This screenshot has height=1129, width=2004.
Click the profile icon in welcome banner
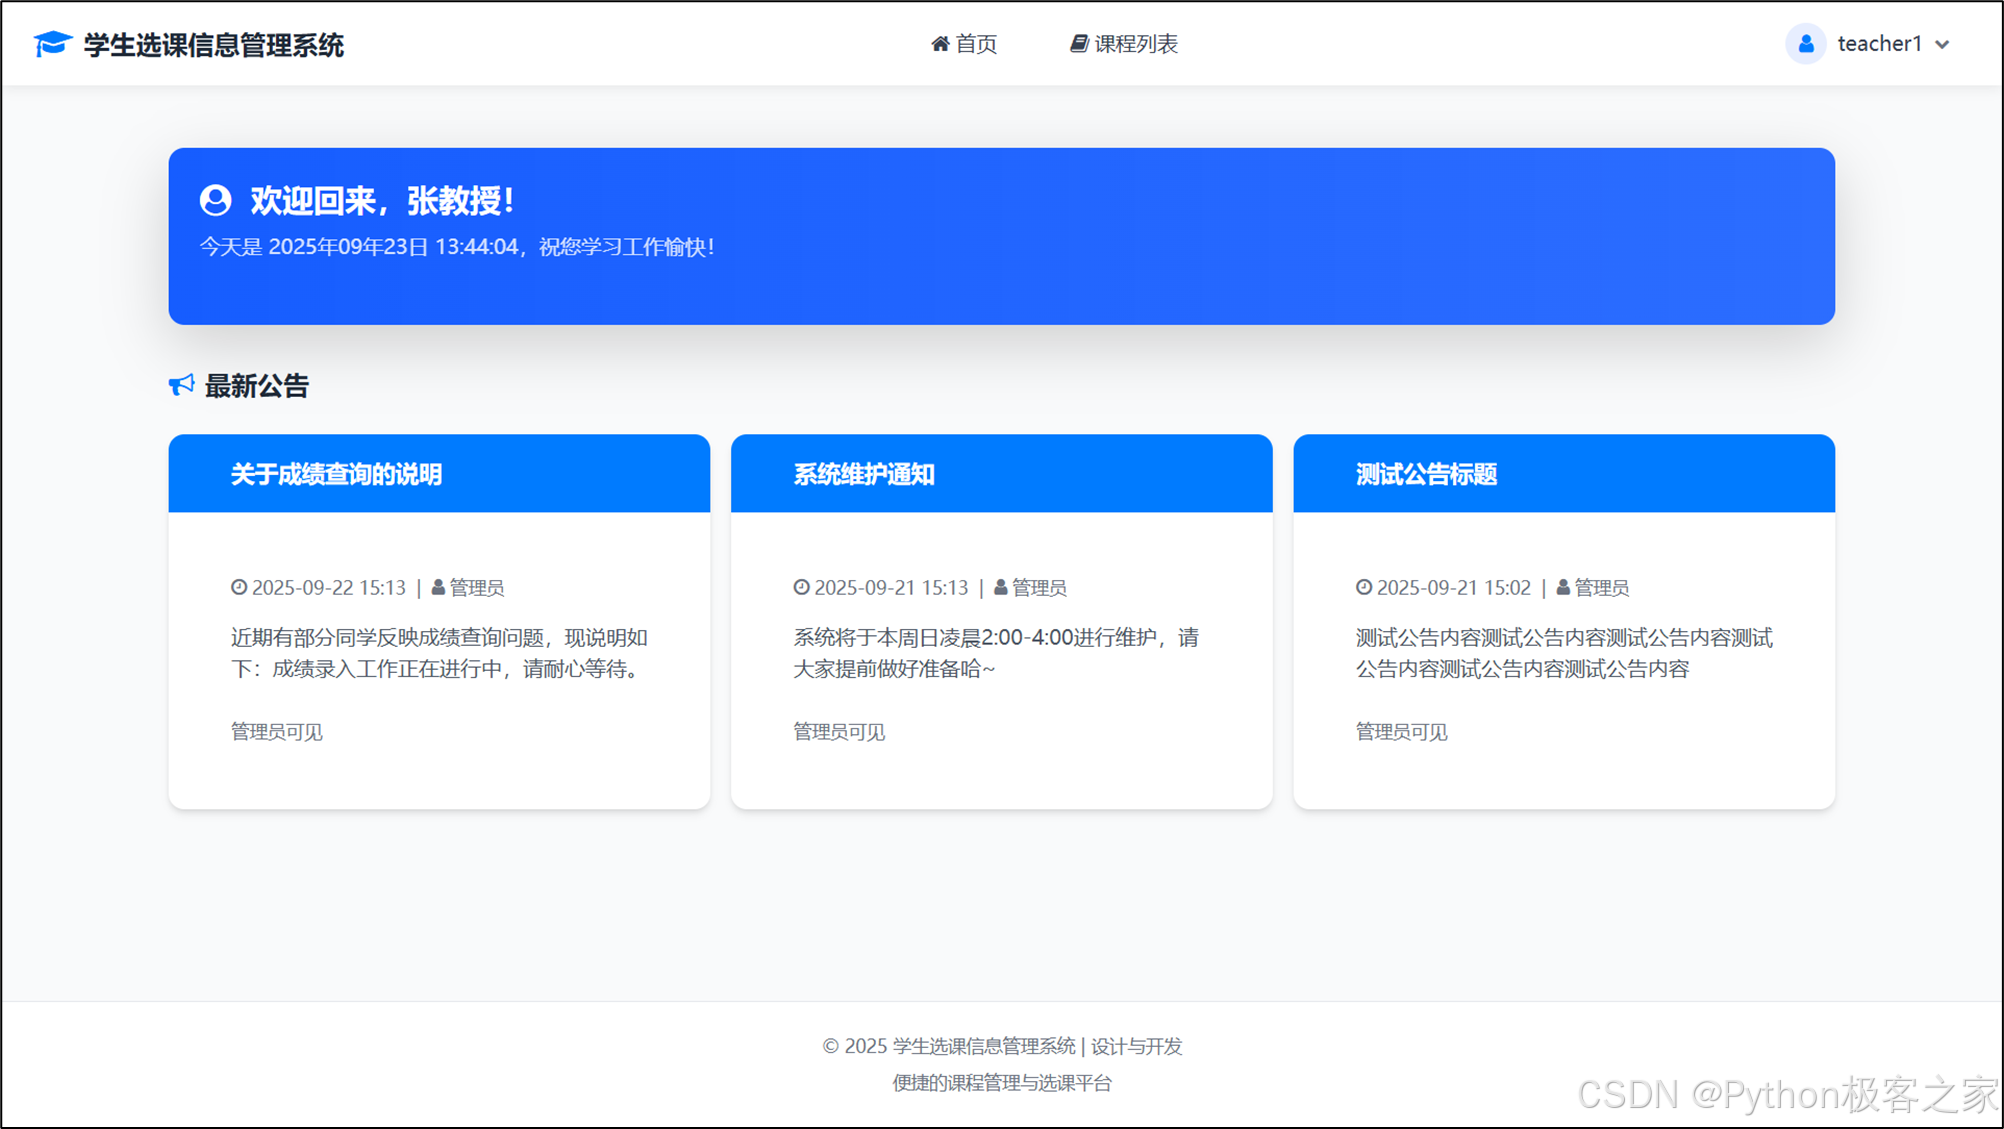coord(215,201)
